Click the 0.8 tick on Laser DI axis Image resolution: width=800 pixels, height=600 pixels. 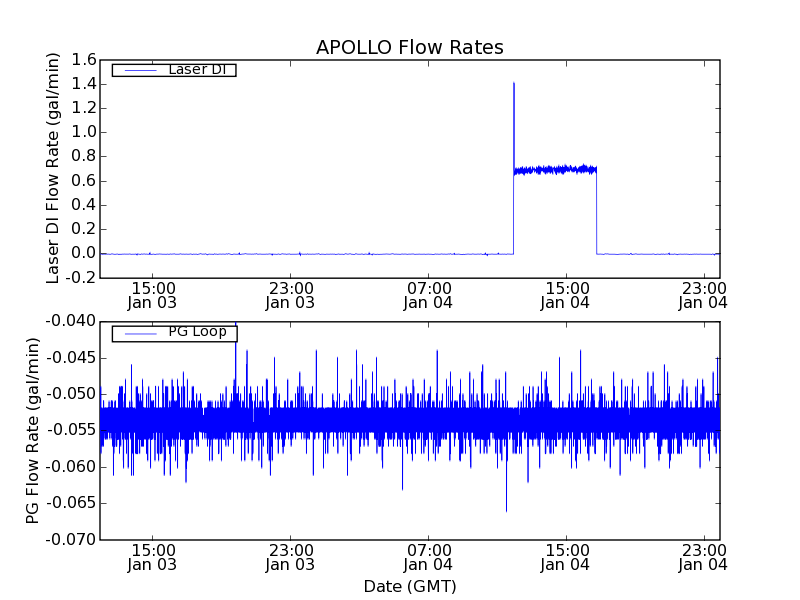pyautogui.click(x=84, y=156)
